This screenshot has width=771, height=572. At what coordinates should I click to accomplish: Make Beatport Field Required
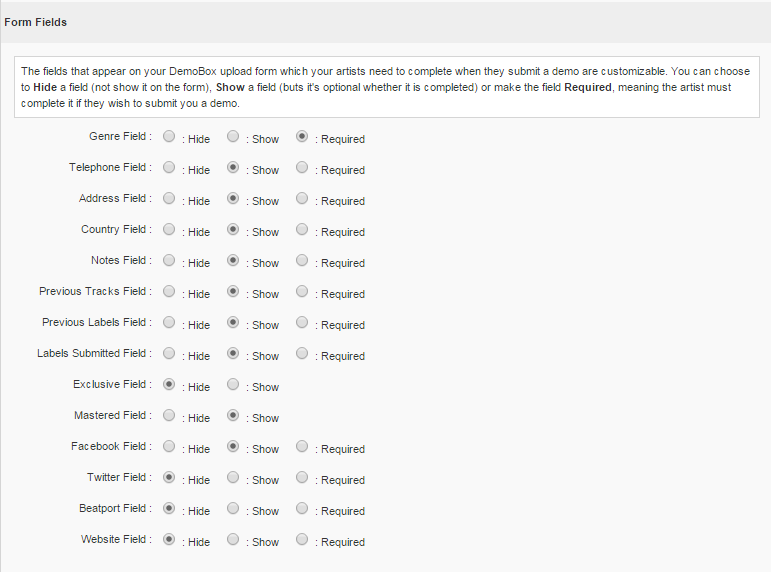point(302,508)
